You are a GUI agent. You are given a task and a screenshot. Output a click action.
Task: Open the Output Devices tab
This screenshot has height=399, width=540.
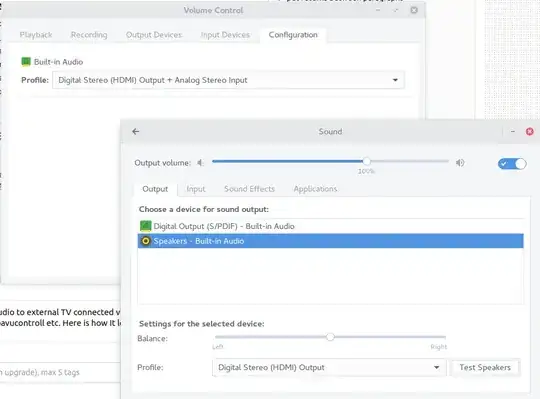(154, 35)
